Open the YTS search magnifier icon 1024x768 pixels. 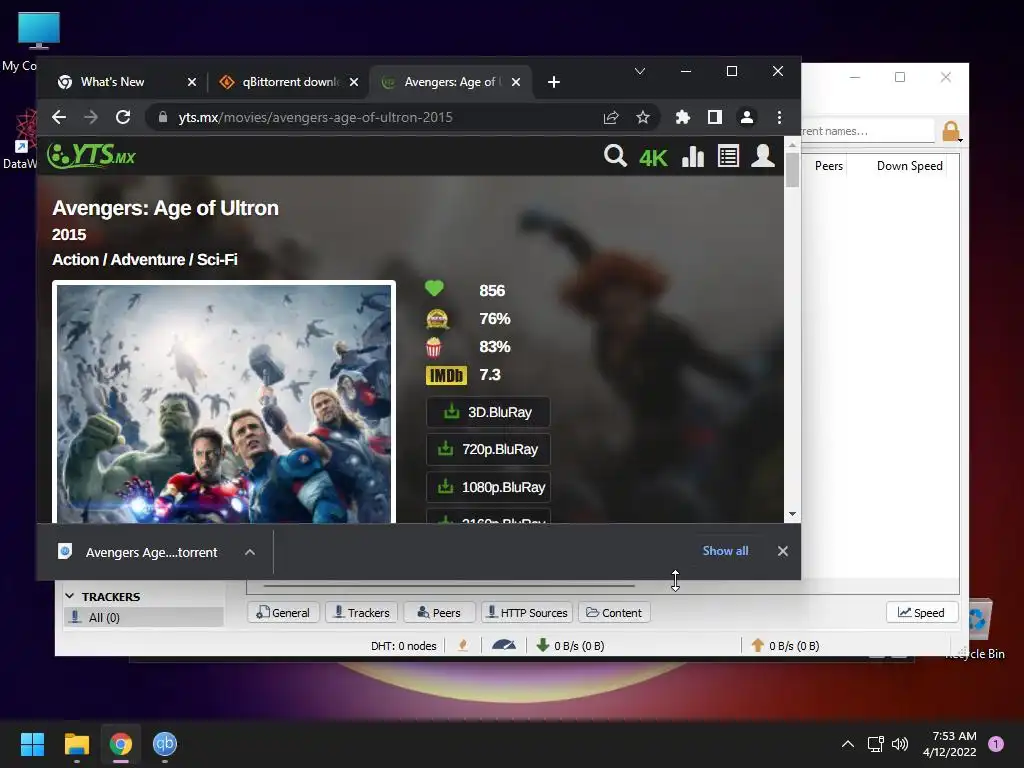tap(615, 156)
